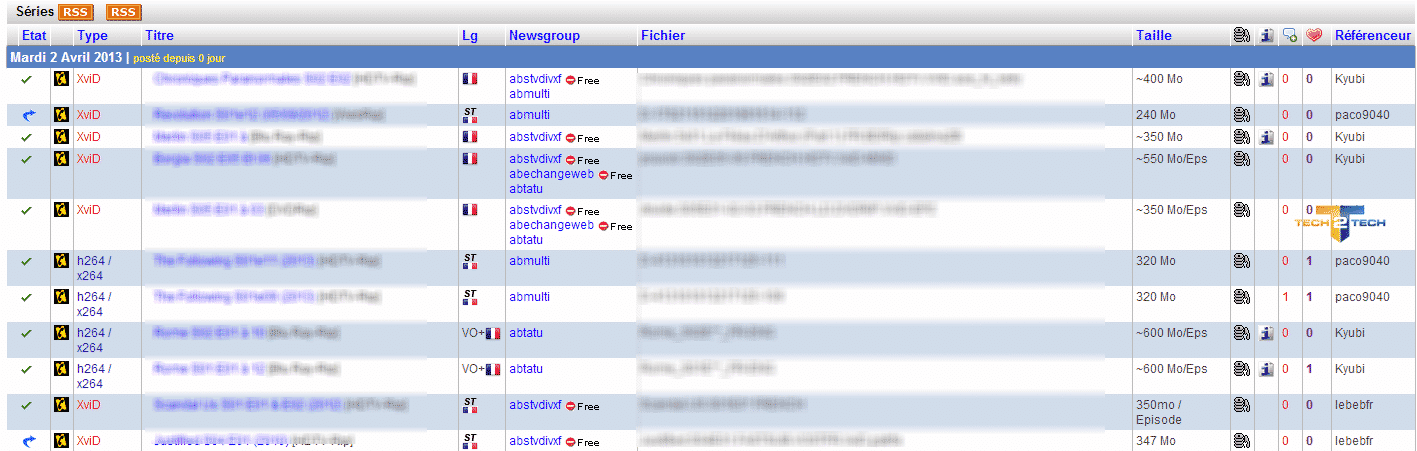Click the blue arrow status icon in Justified row
This screenshot has height=451, width=1417.
pos(27,441)
